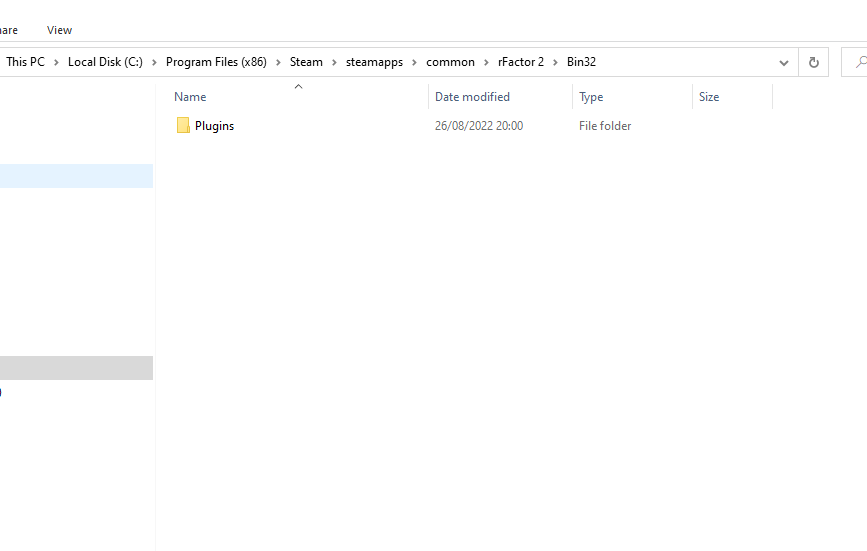
Task: Click the search magnifier icon
Action: pyautogui.click(x=861, y=62)
